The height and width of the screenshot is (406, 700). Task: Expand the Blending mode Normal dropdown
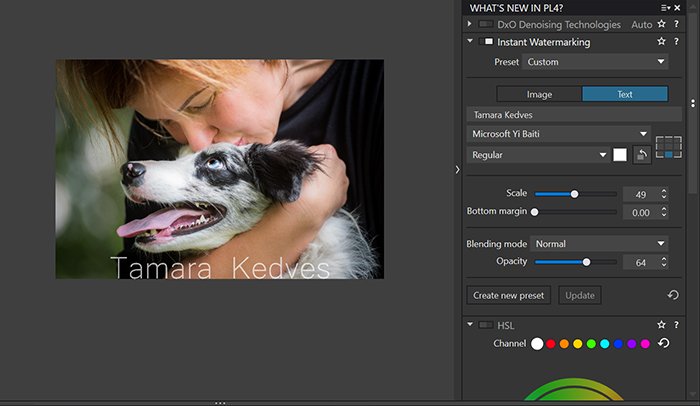click(x=599, y=243)
